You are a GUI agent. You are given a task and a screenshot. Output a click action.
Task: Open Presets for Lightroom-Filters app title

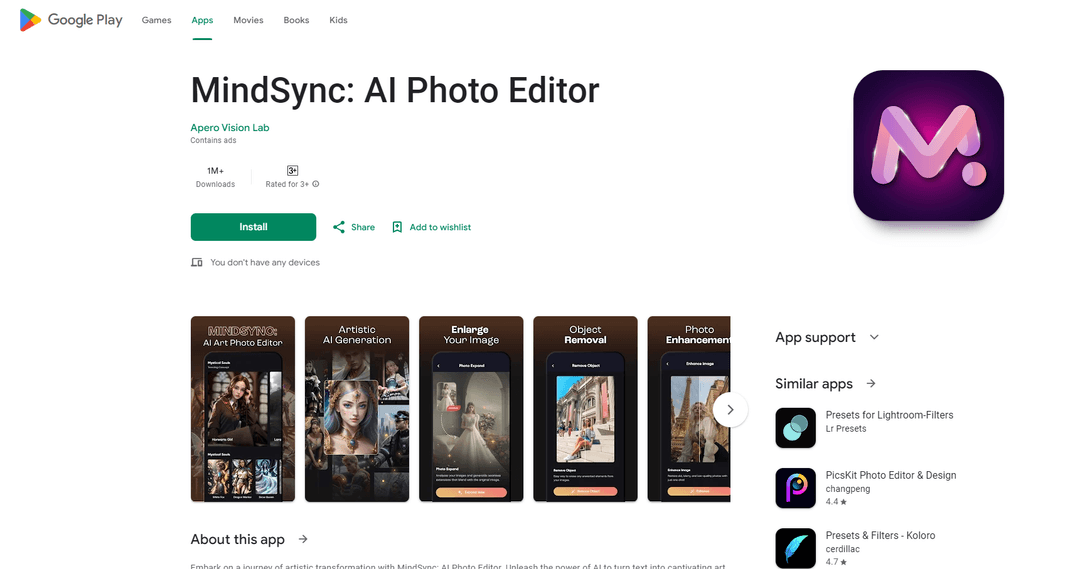(889, 415)
